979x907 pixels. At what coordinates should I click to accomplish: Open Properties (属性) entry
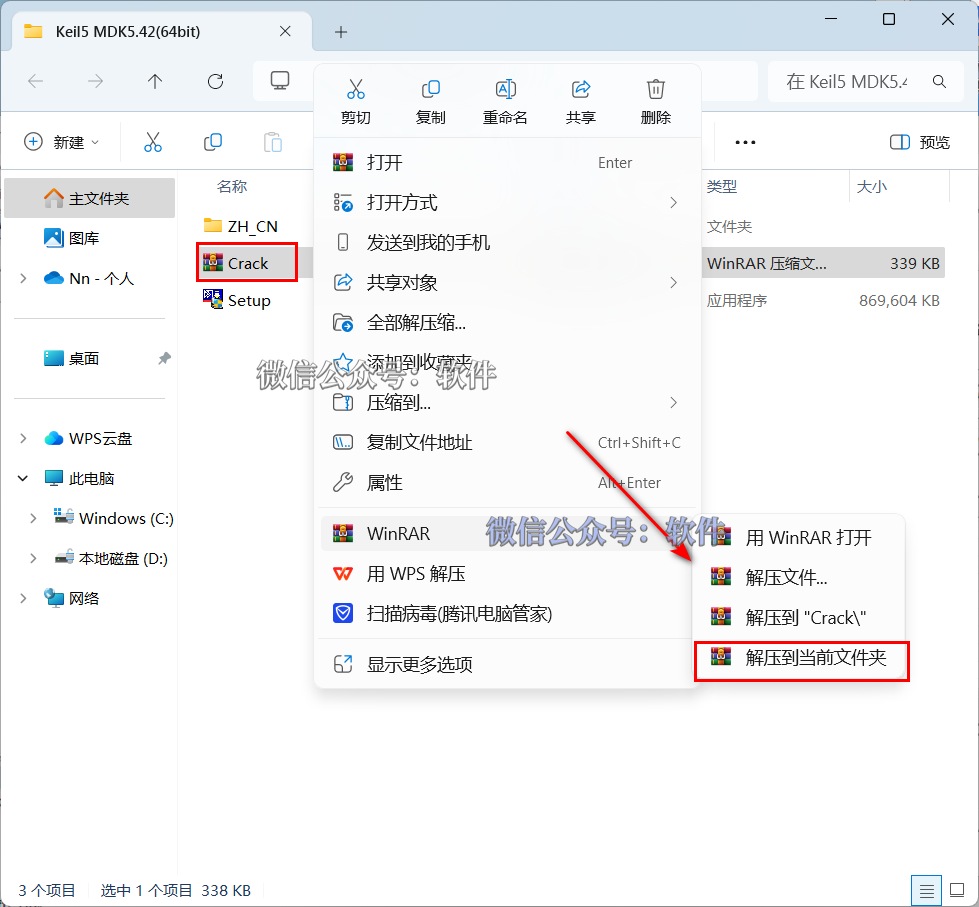pos(507,483)
